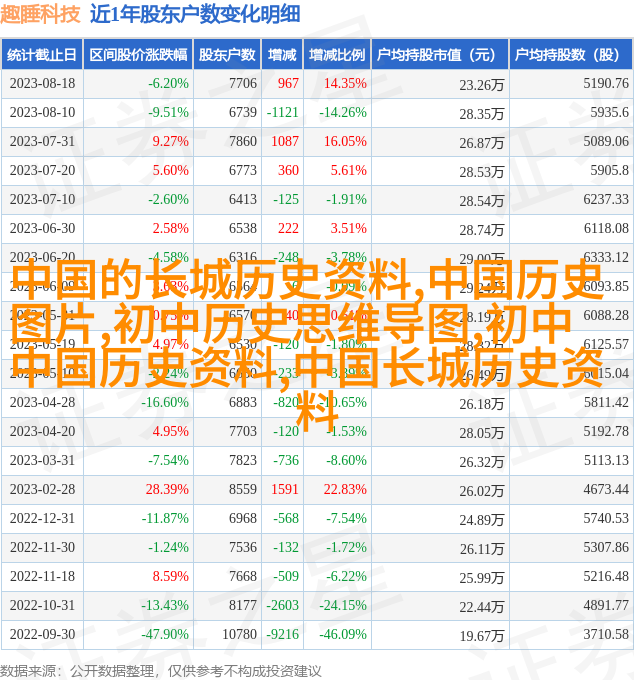This screenshot has width=634, height=680.
Task: Click the 区间股价涨跌幅 column header
Action: (138, 55)
